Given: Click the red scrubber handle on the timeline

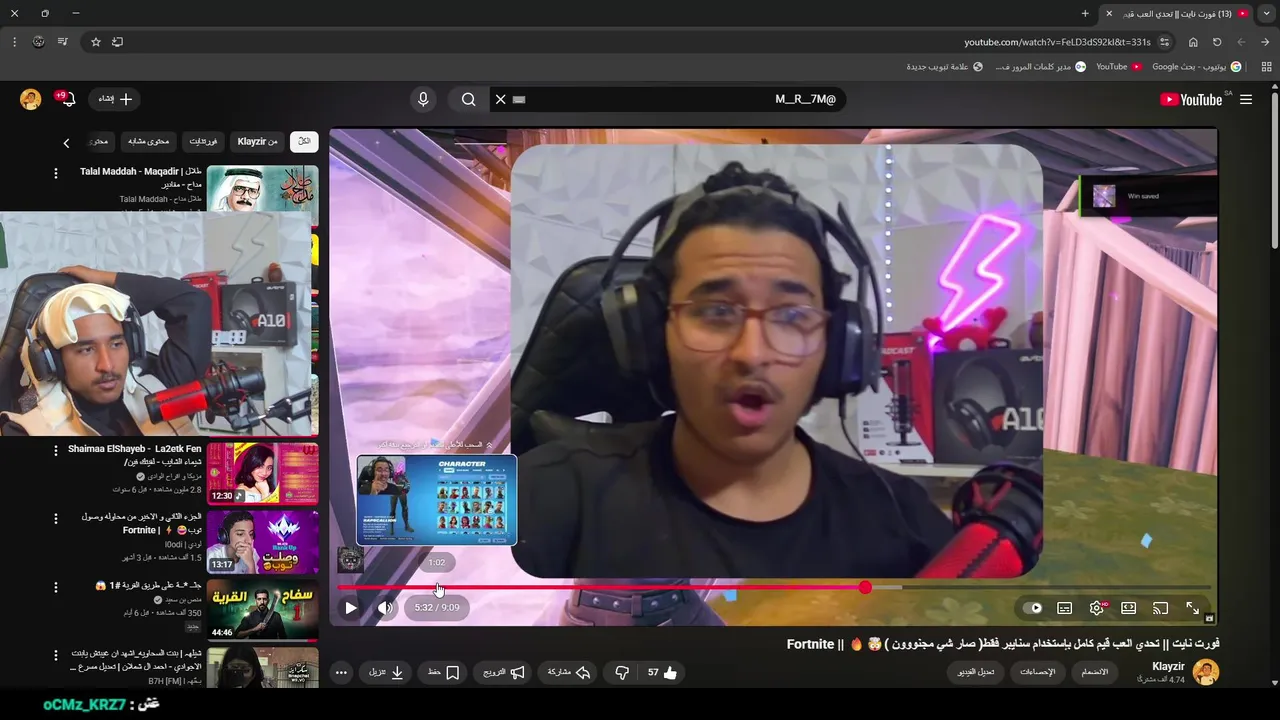Looking at the screenshot, I should click(865, 587).
